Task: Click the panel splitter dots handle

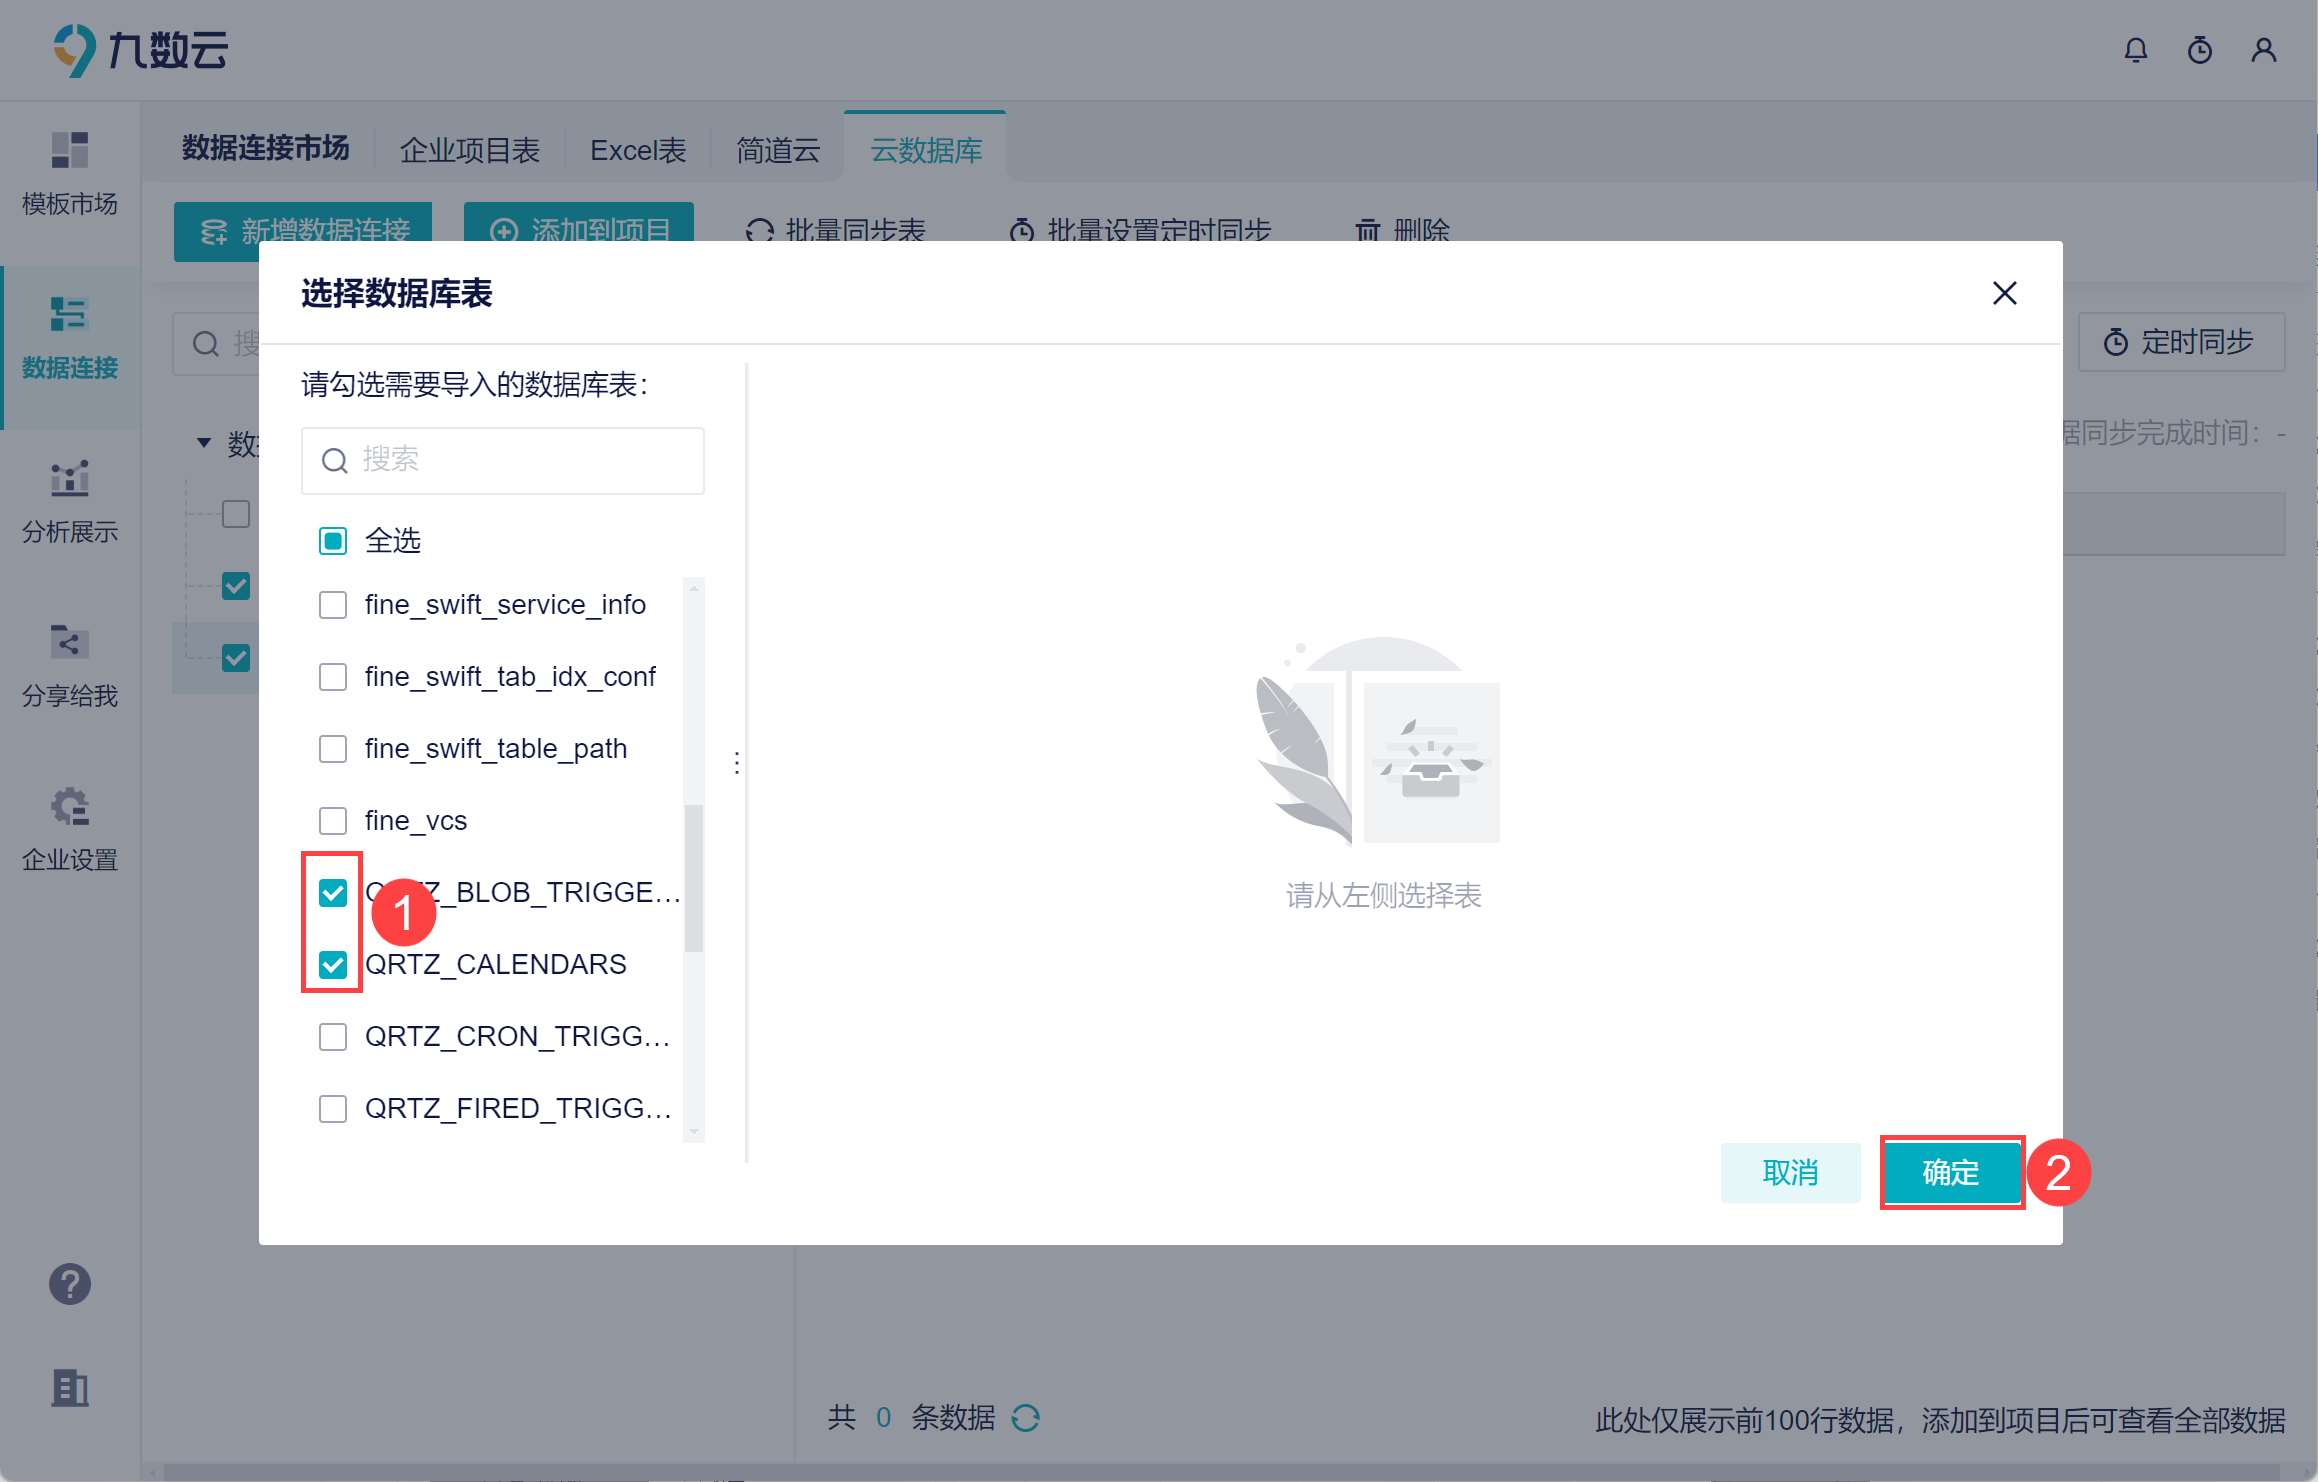Action: (x=737, y=763)
